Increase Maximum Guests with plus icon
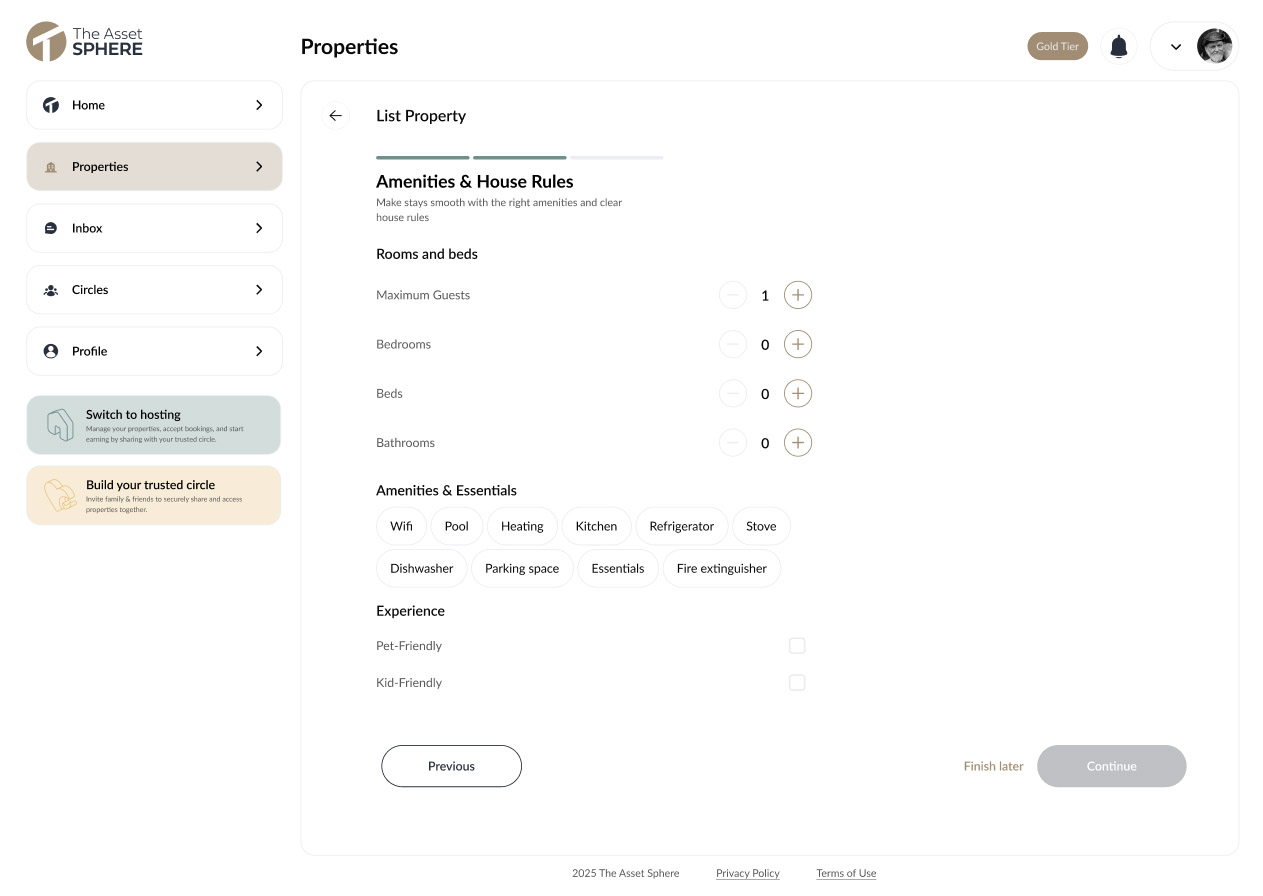Screen dimensions: 1263x896 coord(797,295)
